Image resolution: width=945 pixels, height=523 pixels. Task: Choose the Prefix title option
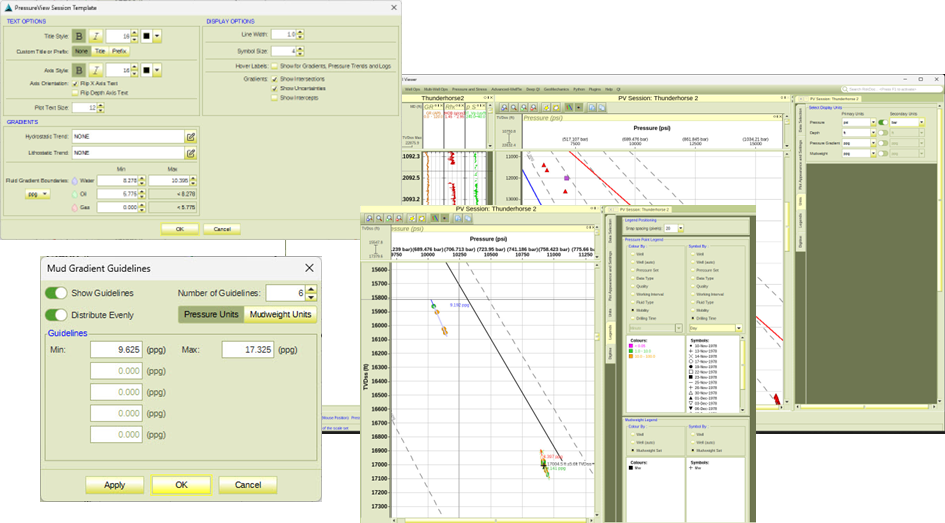click(x=119, y=50)
